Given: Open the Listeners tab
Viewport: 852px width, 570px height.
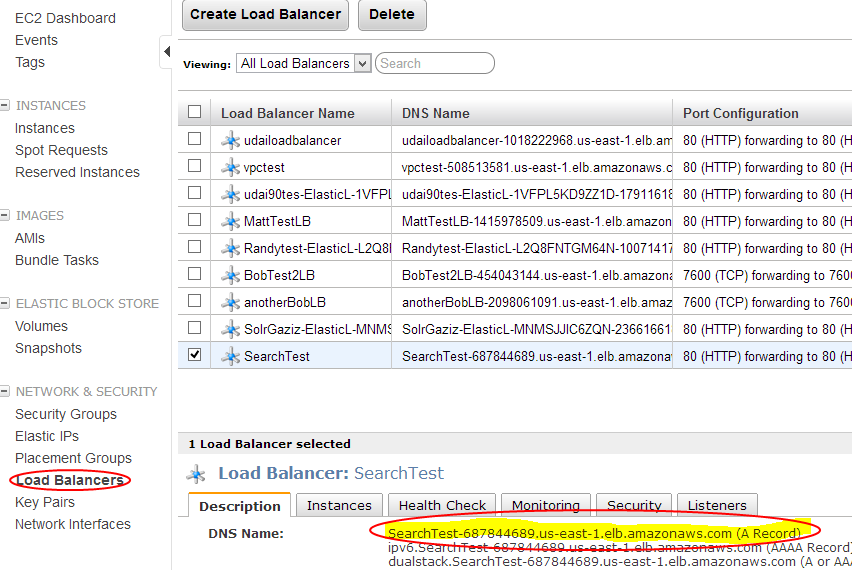Looking at the screenshot, I should click(717, 505).
